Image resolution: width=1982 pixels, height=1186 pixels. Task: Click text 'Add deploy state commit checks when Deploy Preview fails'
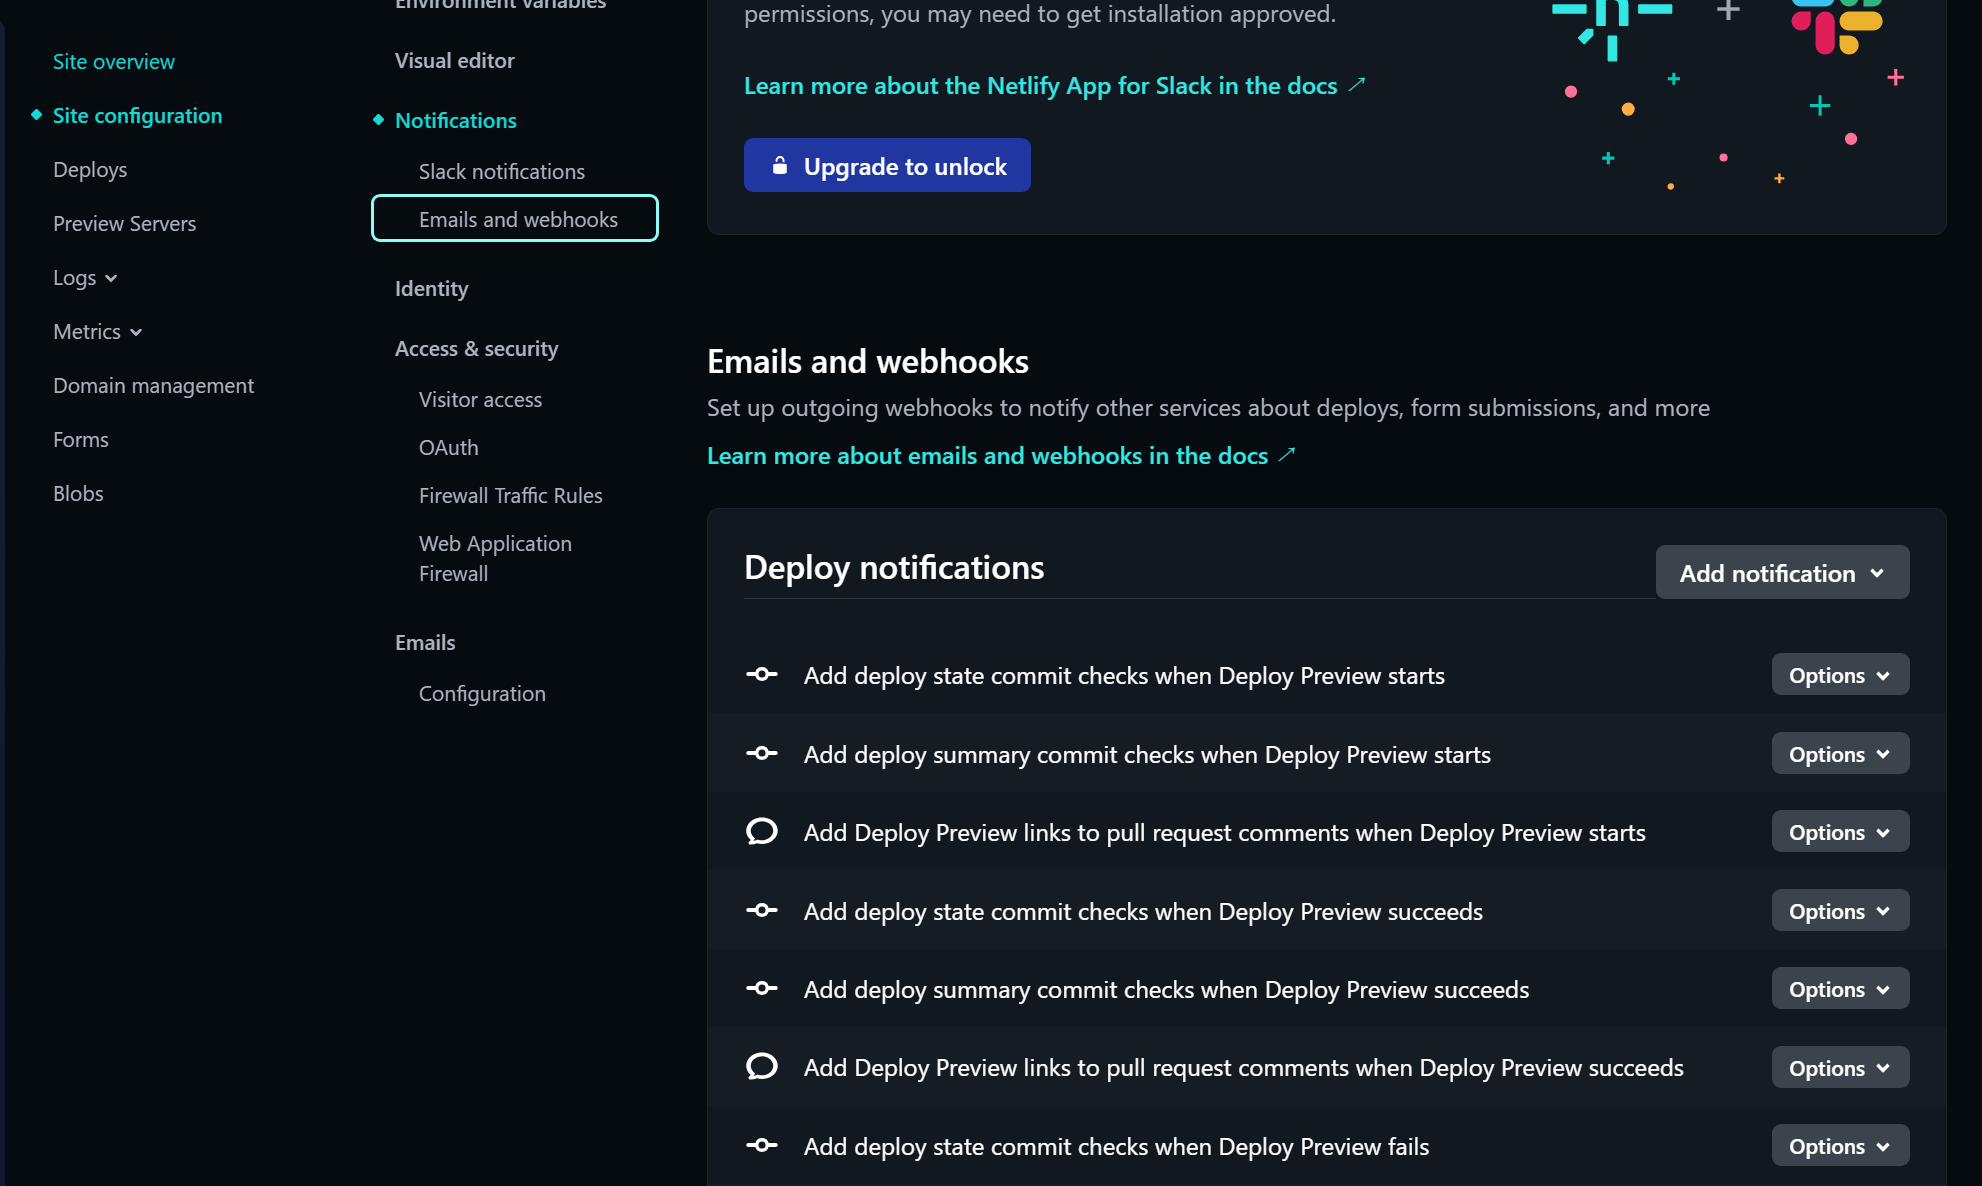[x=1117, y=1146]
